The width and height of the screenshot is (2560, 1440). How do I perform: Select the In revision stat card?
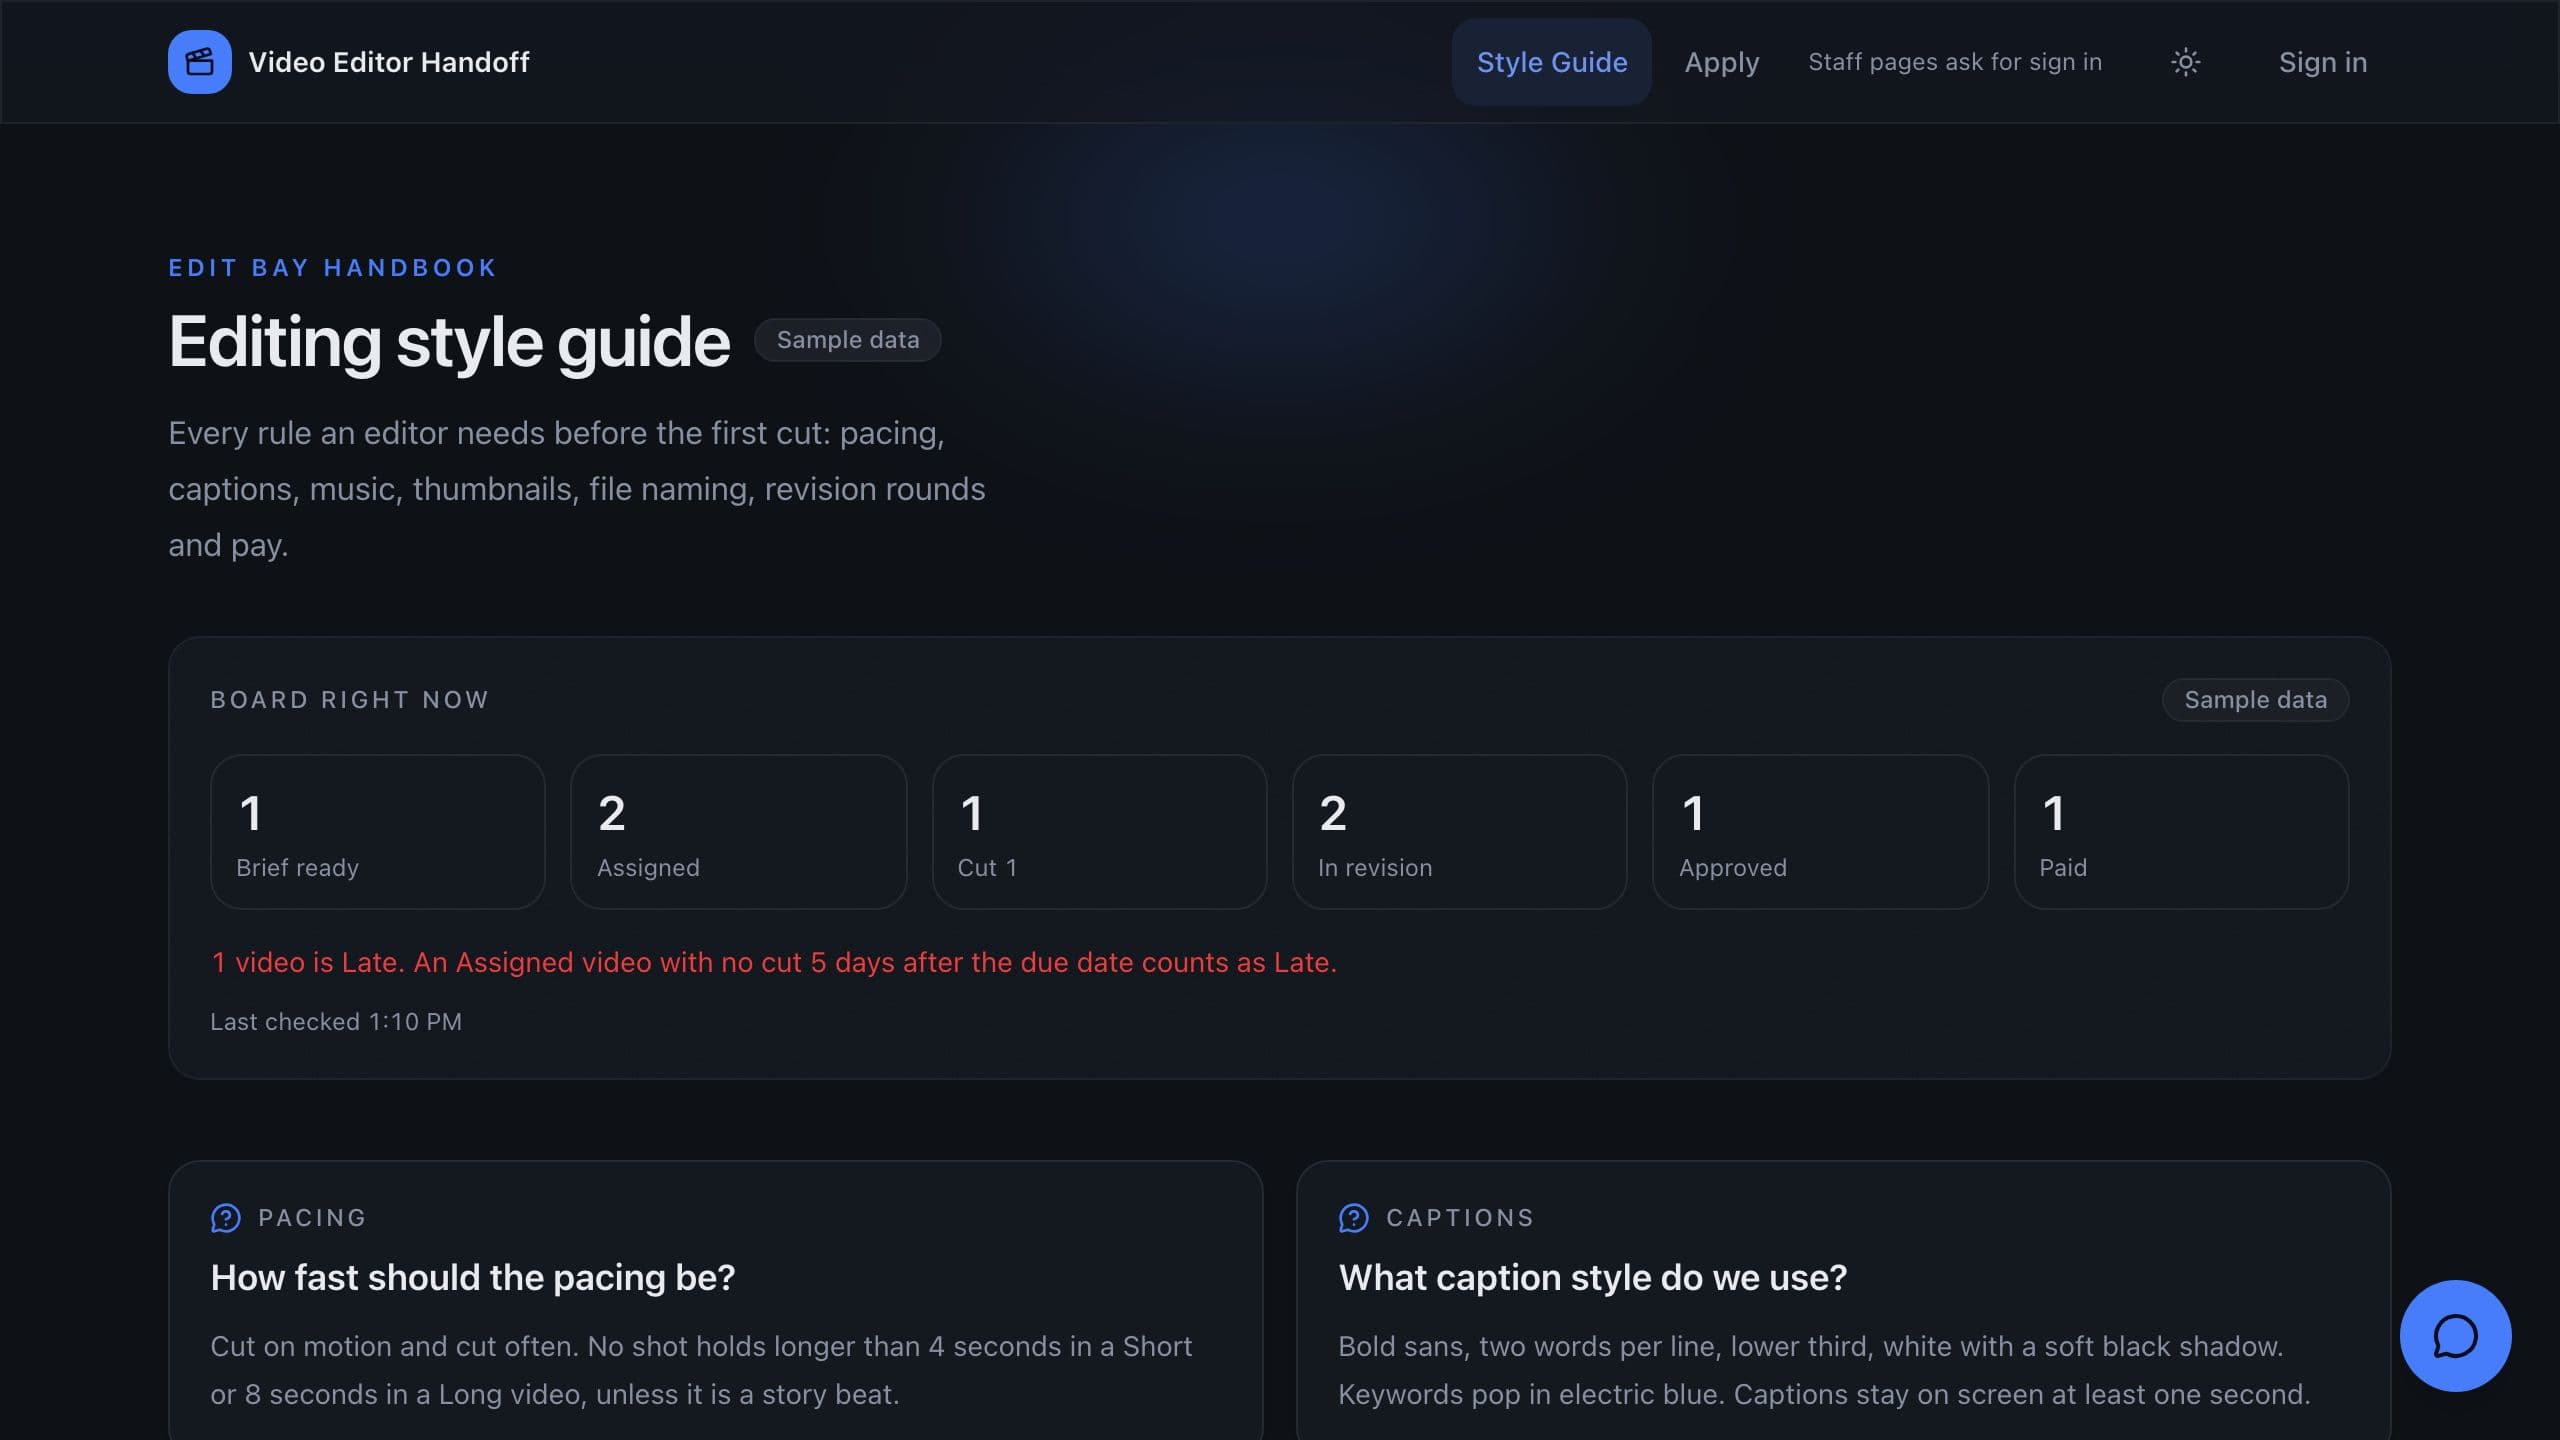point(1460,832)
